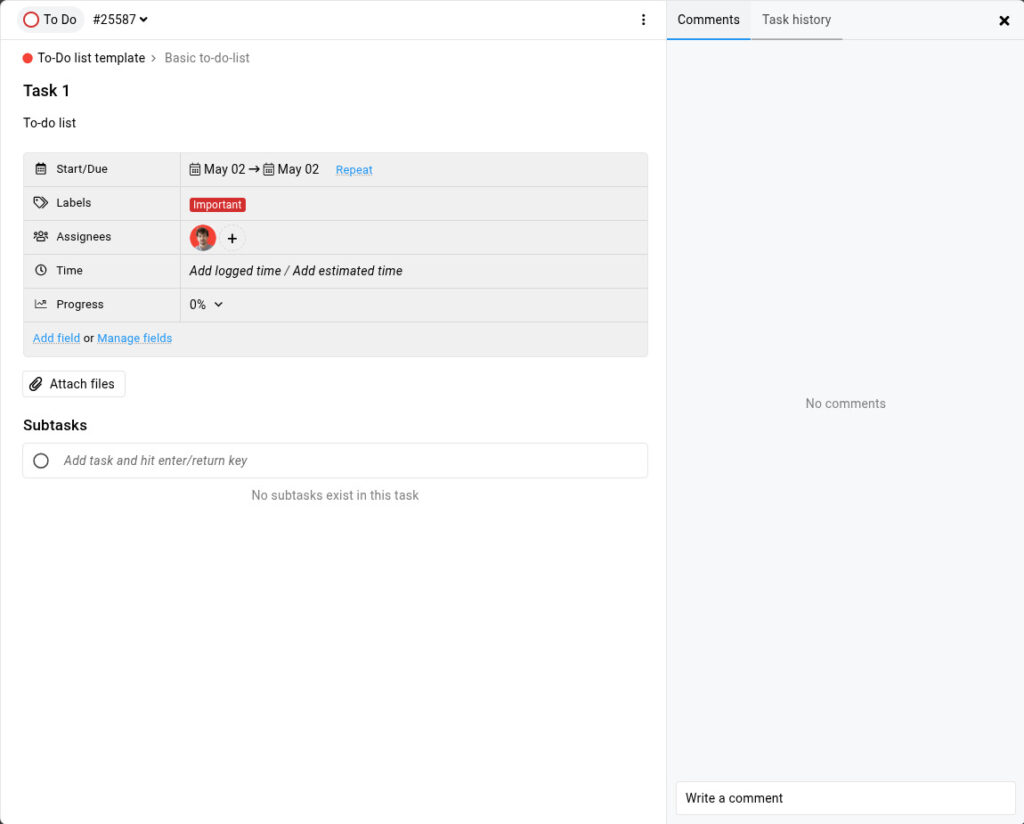Focus the Write a comment field
This screenshot has width=1024, height=824.
pyautogui.click(x=845, y=798)
